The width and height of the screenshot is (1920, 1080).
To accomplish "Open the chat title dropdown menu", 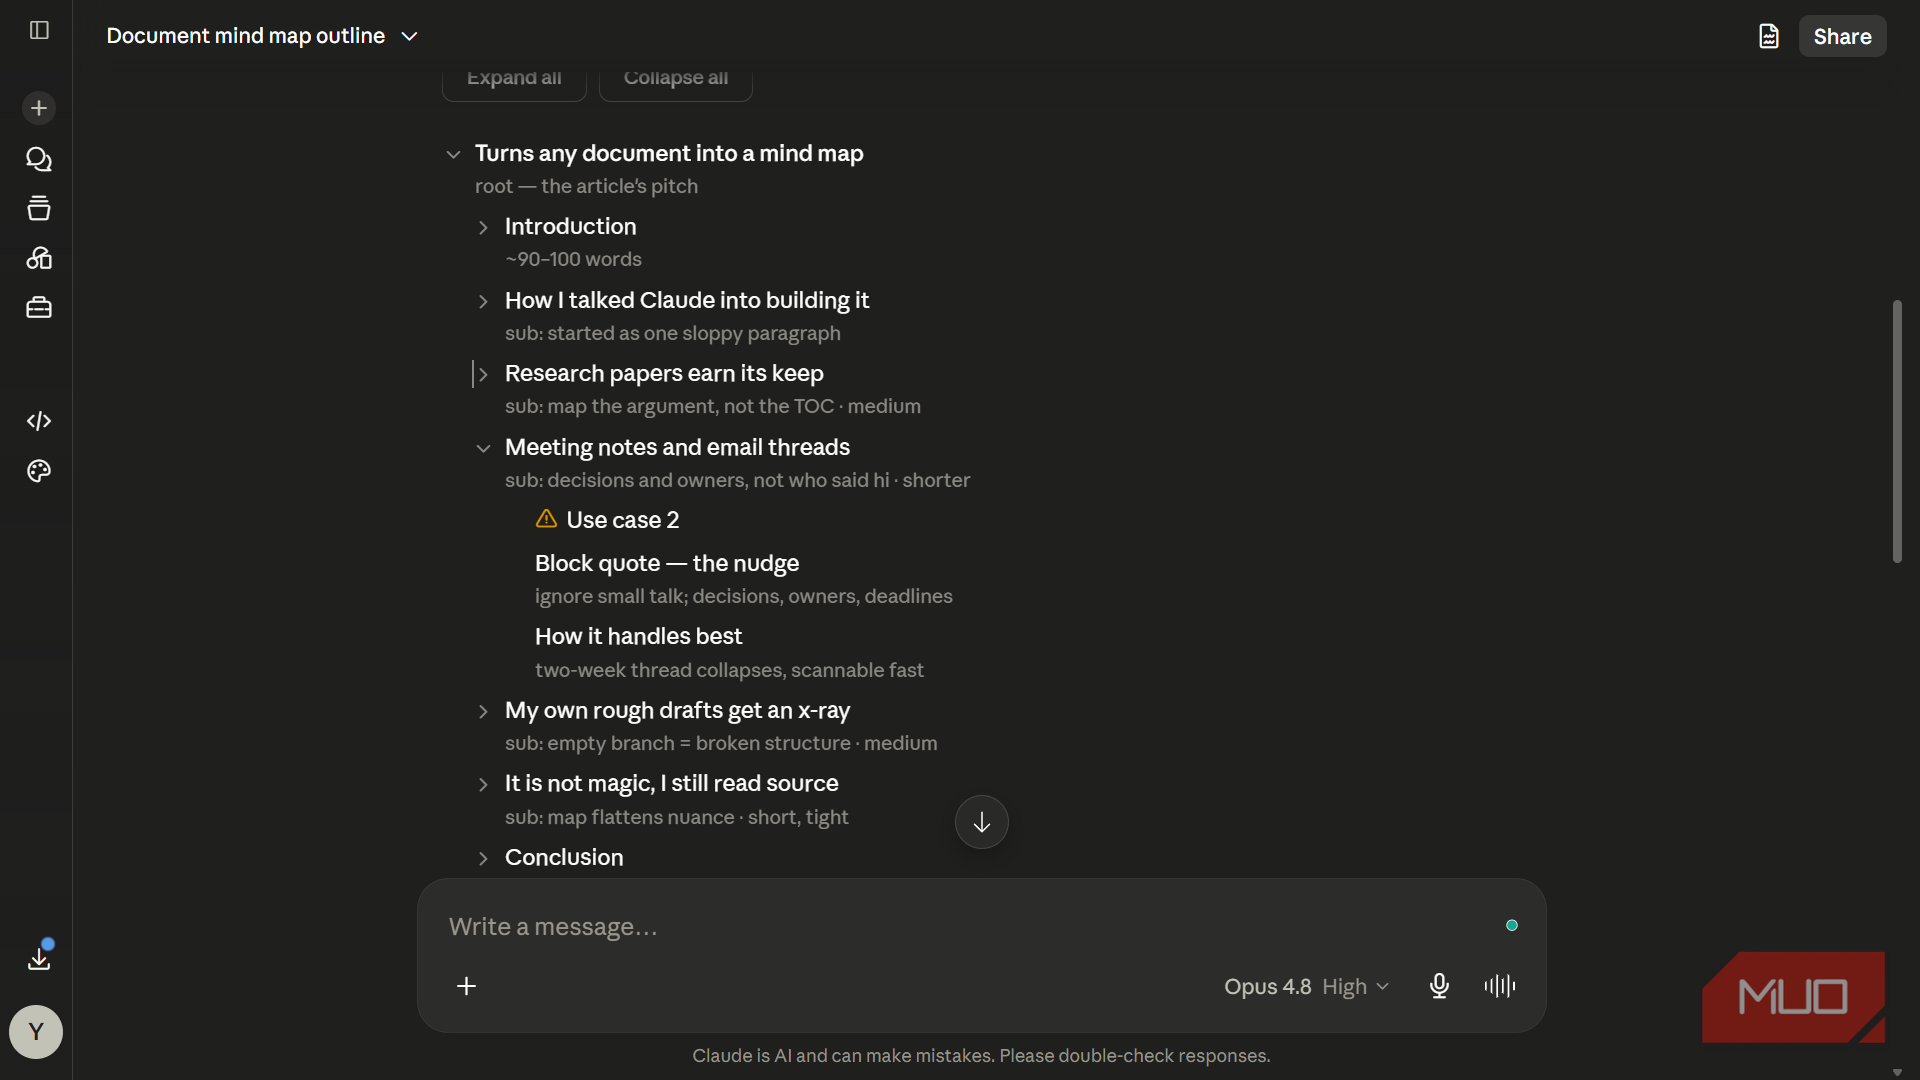I will point(409,36).
